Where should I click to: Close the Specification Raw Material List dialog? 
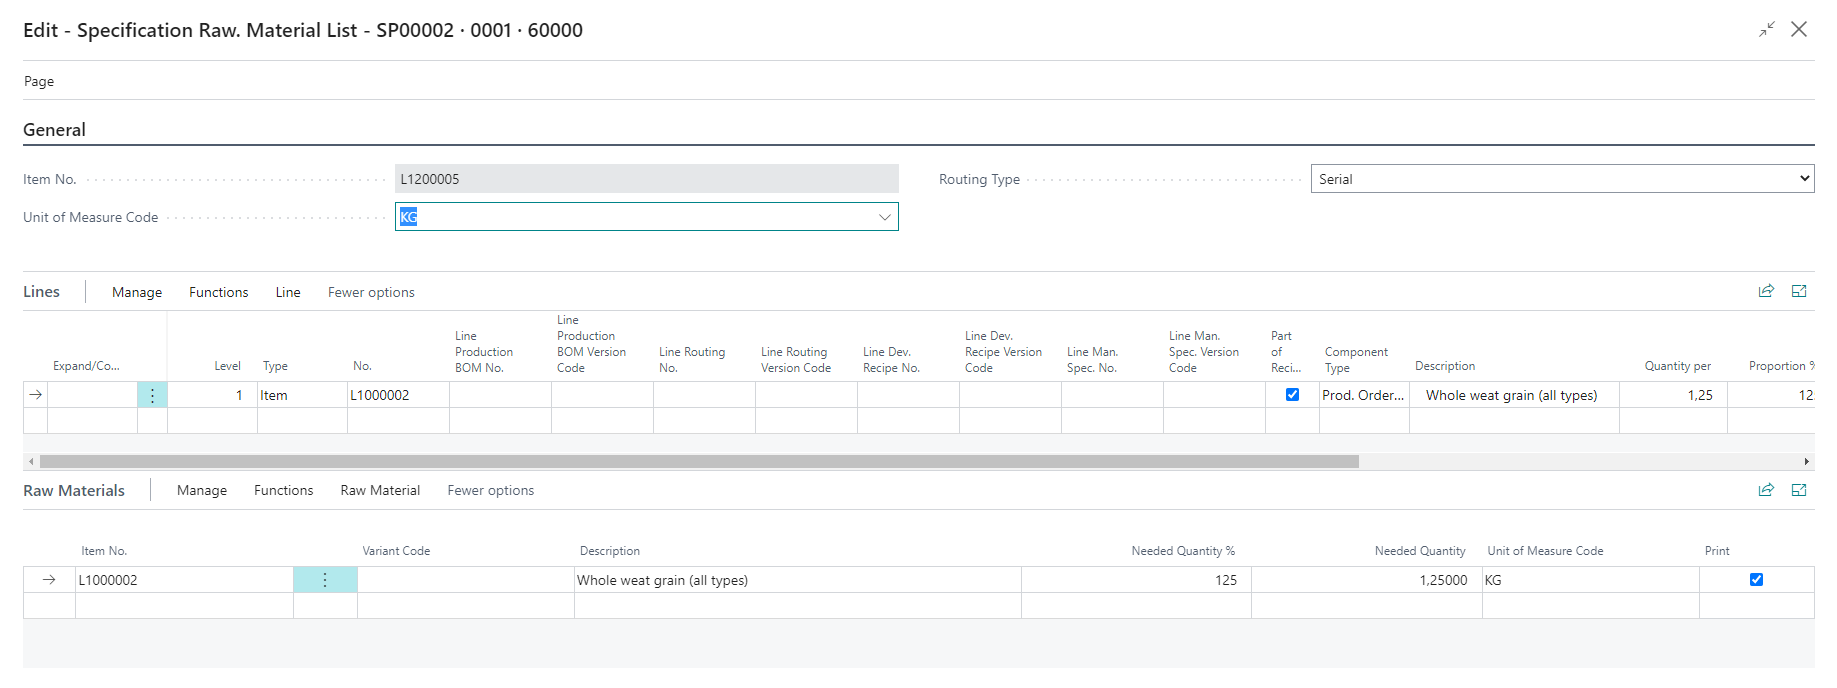[x=1799, y=30]
